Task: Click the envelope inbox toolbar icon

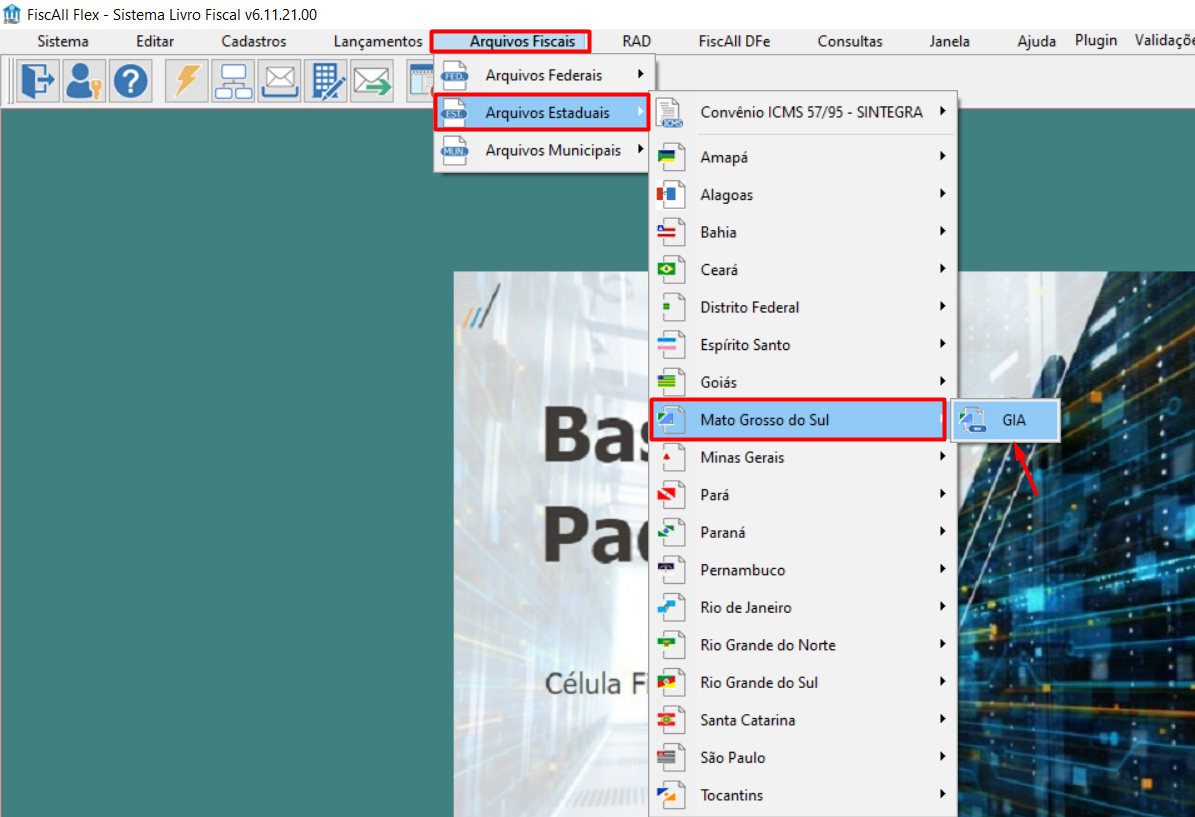Action: tap(280, 81)
